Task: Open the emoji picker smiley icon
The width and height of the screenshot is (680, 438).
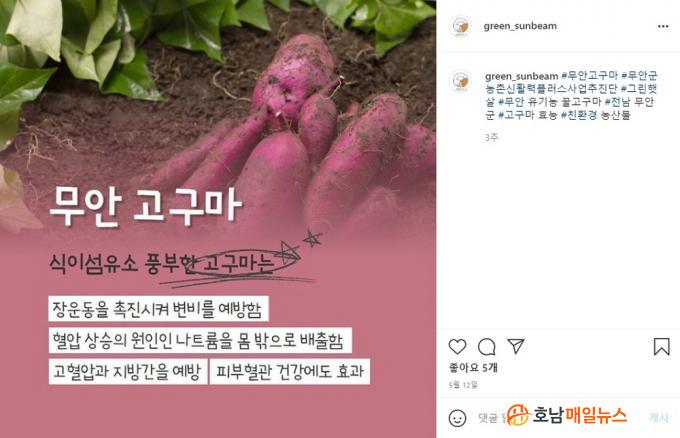Action: point(458,418)
